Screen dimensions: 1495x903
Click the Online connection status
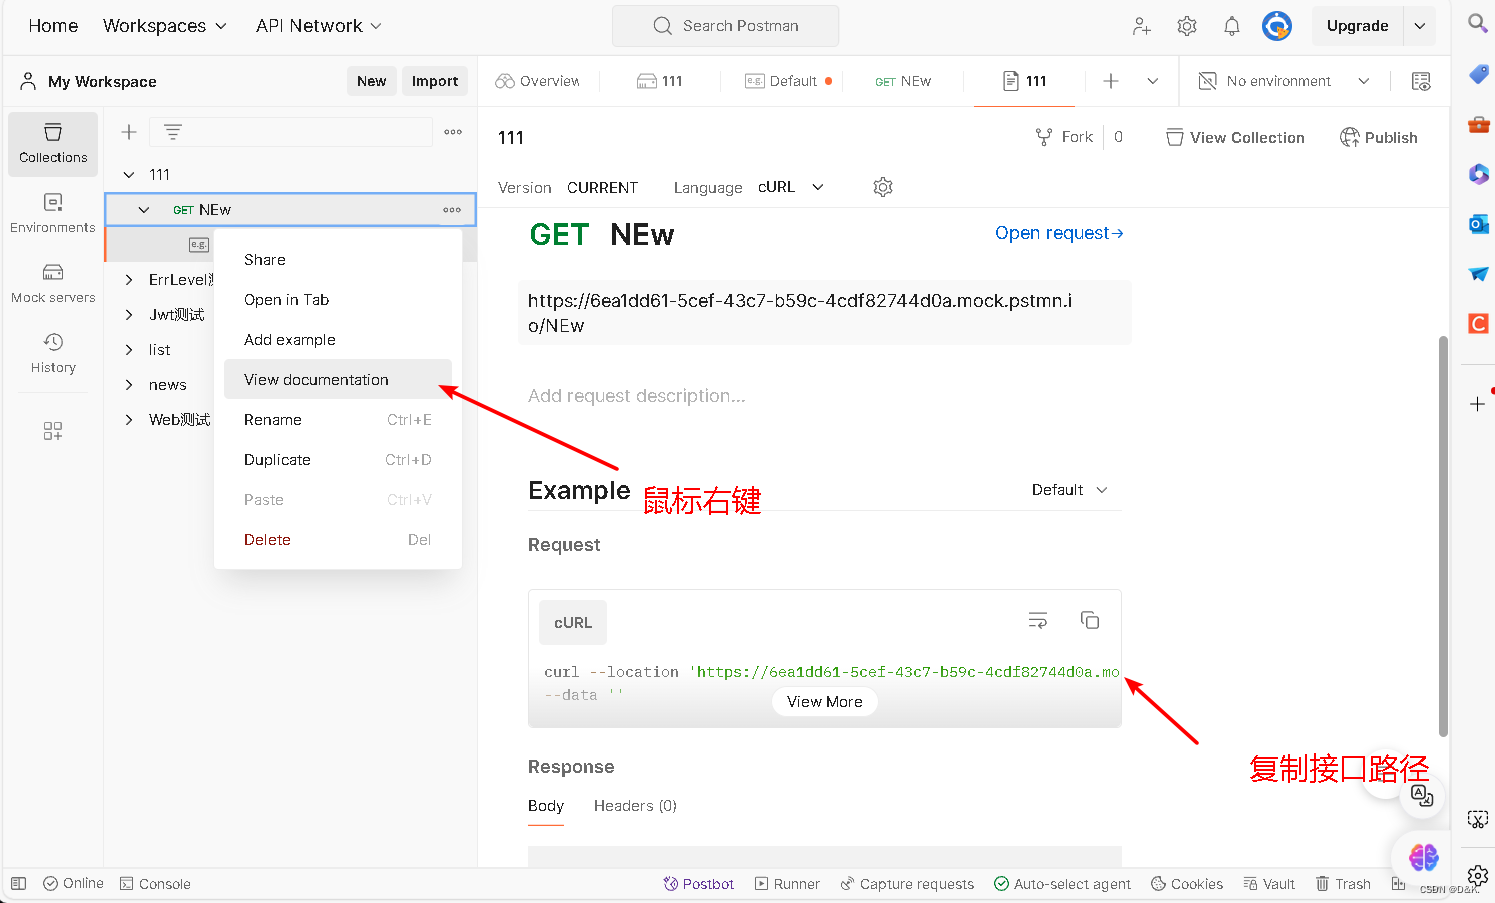click(73, 884)
